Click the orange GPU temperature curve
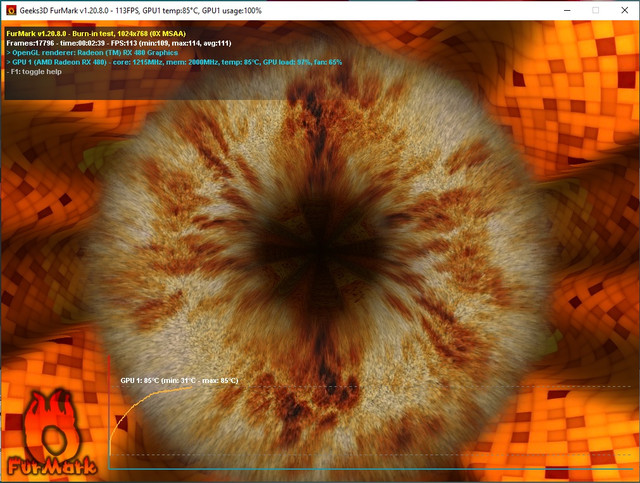The image size is (640, 483). (139, 402)
